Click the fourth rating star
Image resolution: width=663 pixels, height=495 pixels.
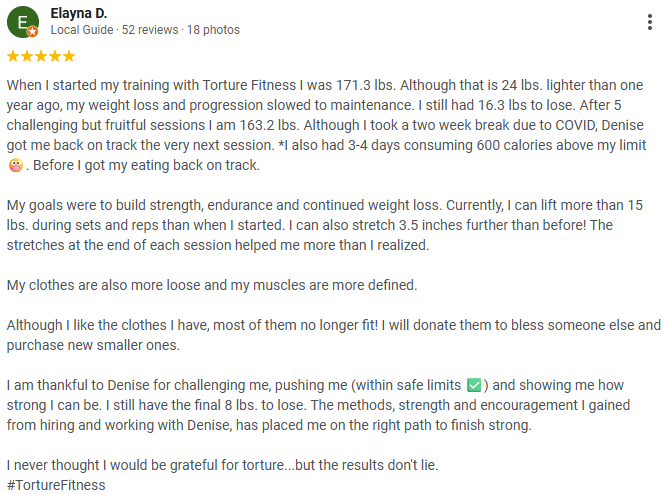point(54,56)
